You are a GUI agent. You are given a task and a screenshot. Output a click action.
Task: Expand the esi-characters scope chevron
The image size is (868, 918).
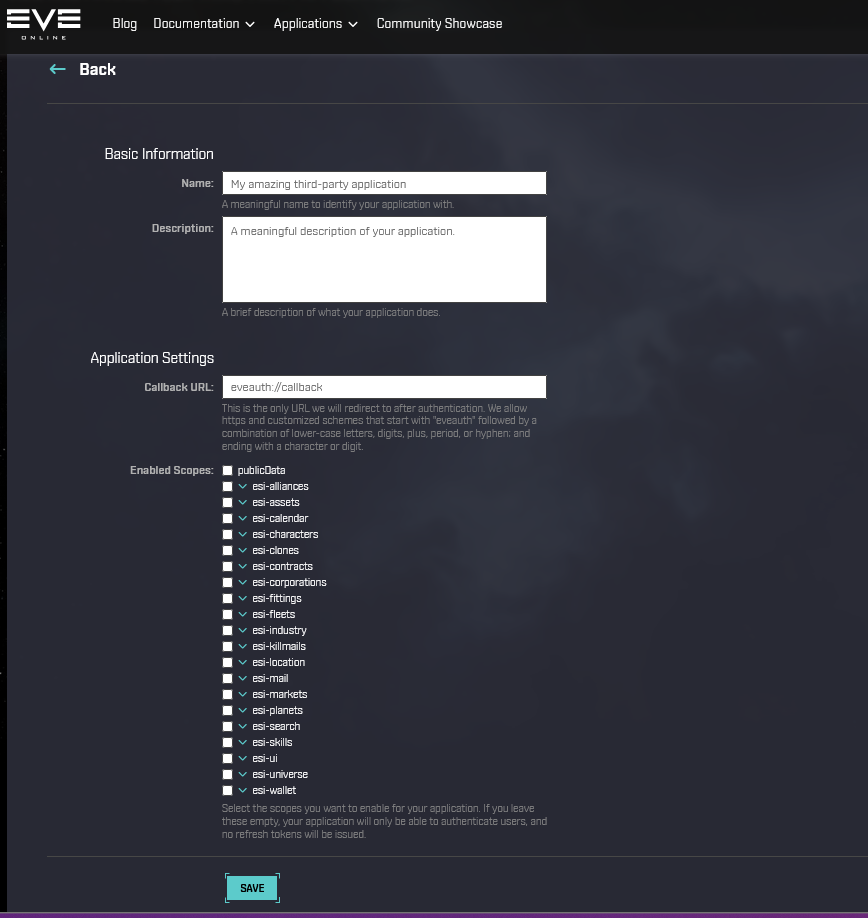243,535
